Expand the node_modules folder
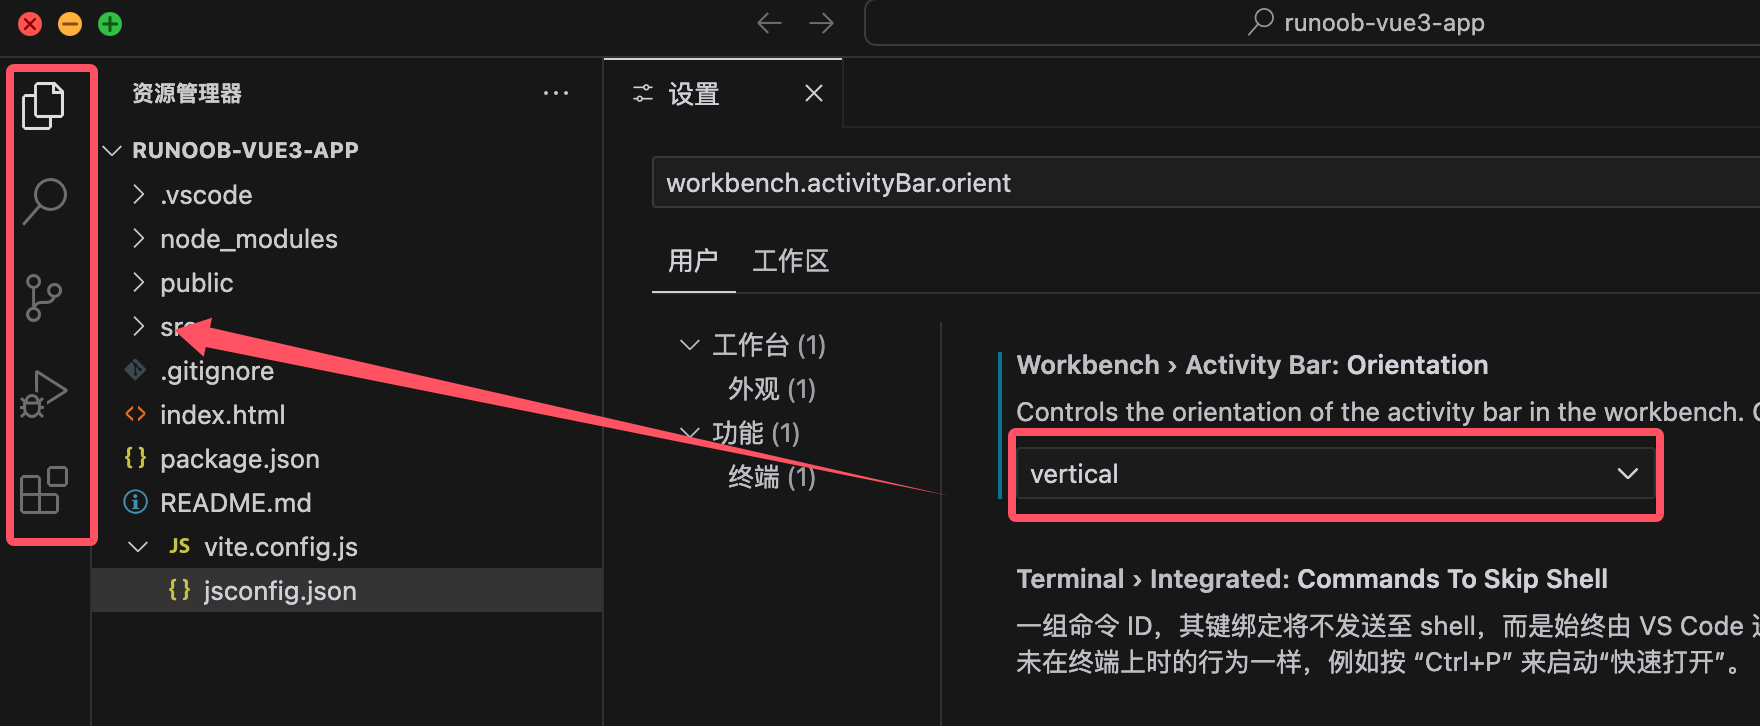The image size is (1760, 726). click(248, 239)
